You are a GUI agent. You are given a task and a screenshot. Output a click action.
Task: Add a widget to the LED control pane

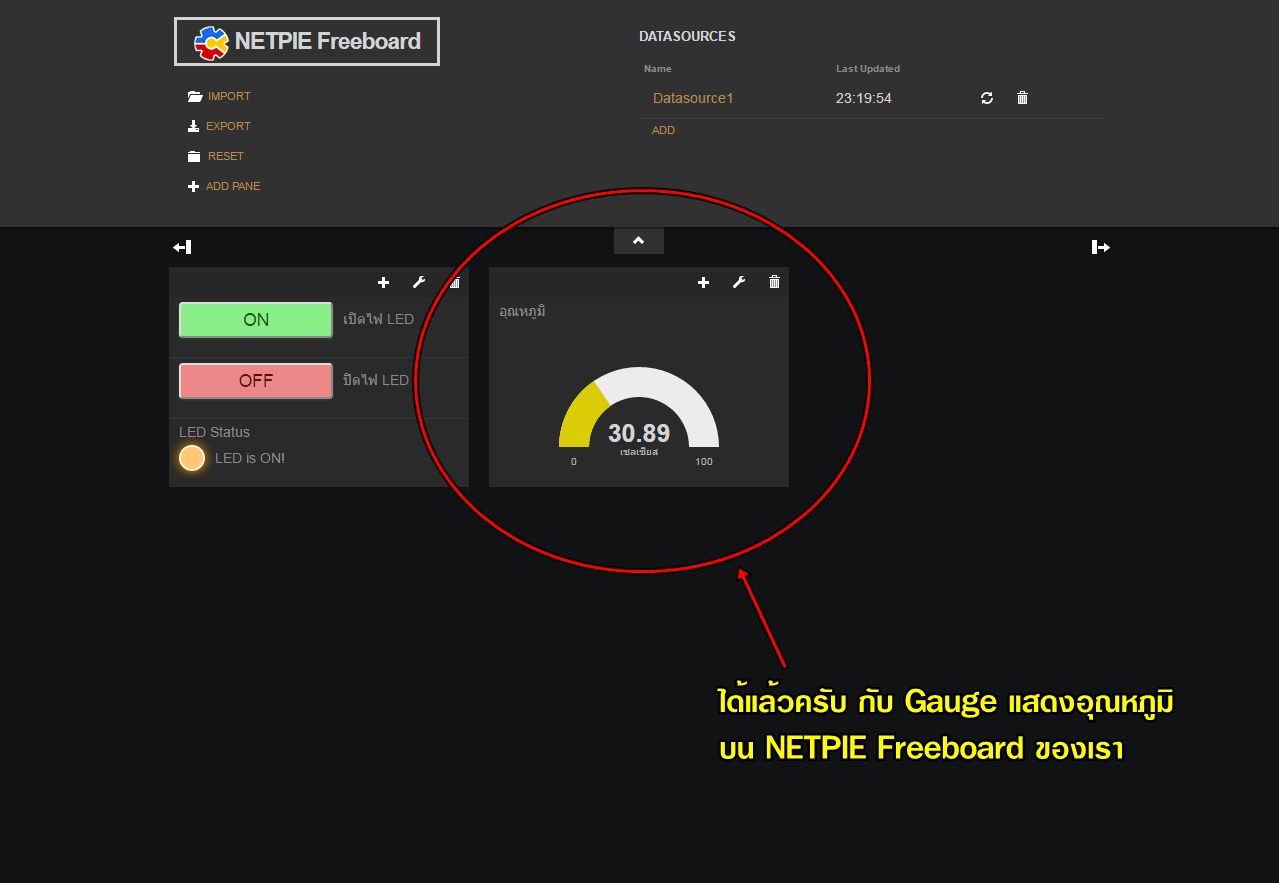click(x=383, y=283)
